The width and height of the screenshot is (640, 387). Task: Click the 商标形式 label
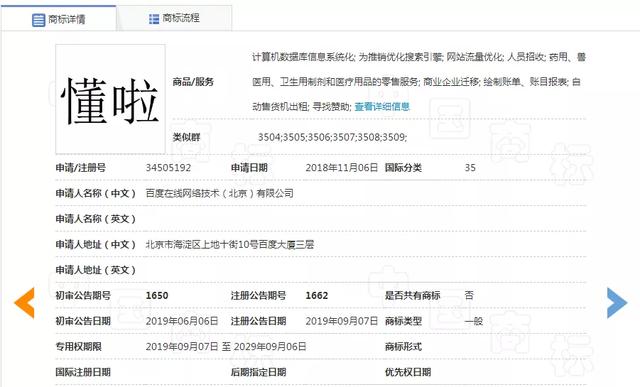(x=403, y=347)
